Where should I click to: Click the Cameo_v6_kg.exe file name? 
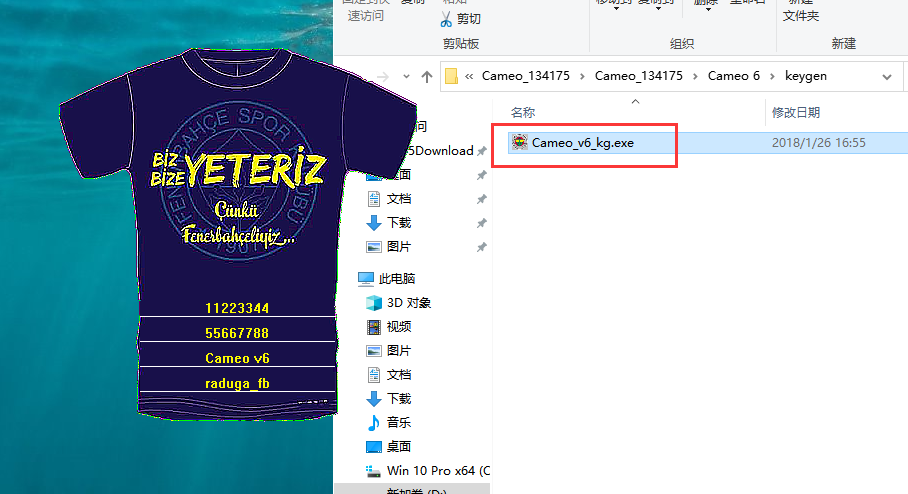pyautogui.click(x=583, y=143)
